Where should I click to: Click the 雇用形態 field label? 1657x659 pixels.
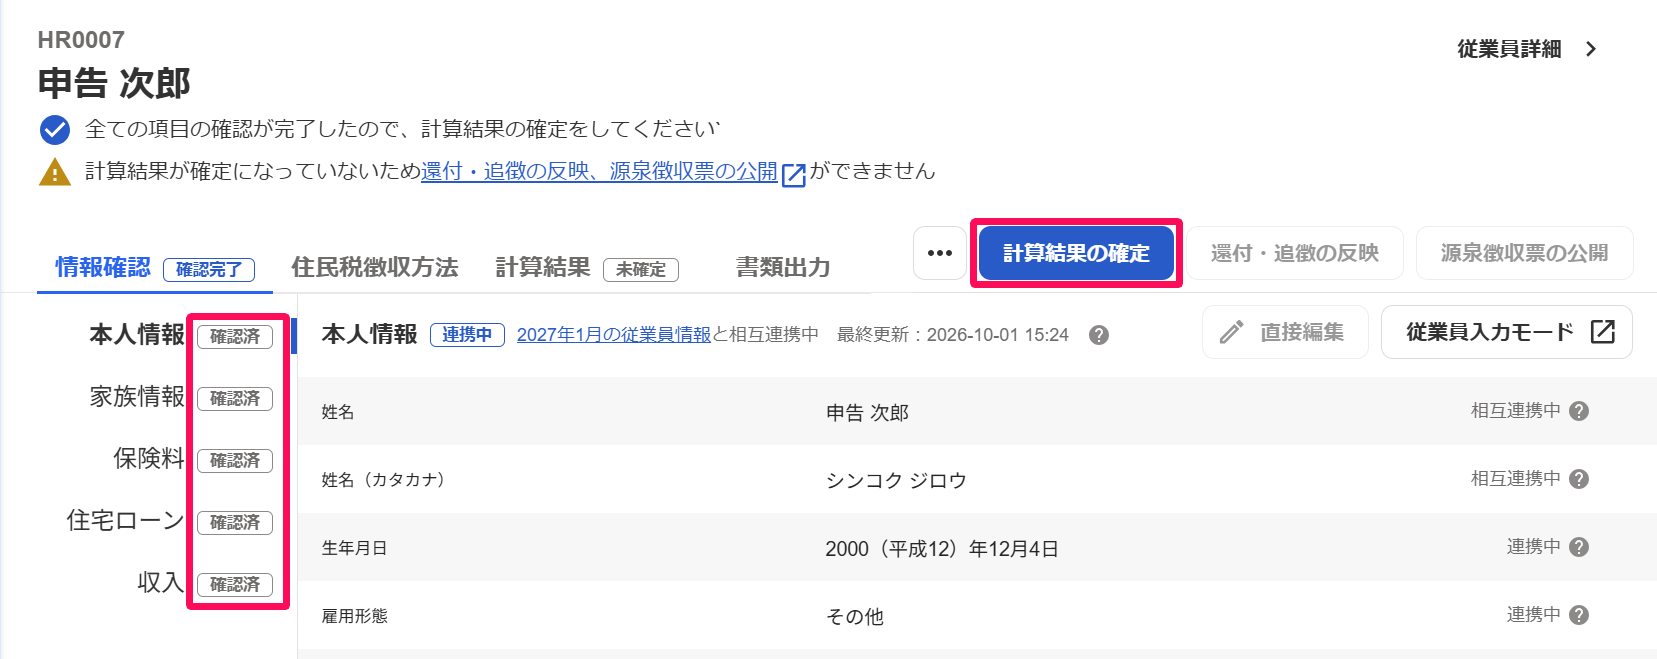(354, 616)
